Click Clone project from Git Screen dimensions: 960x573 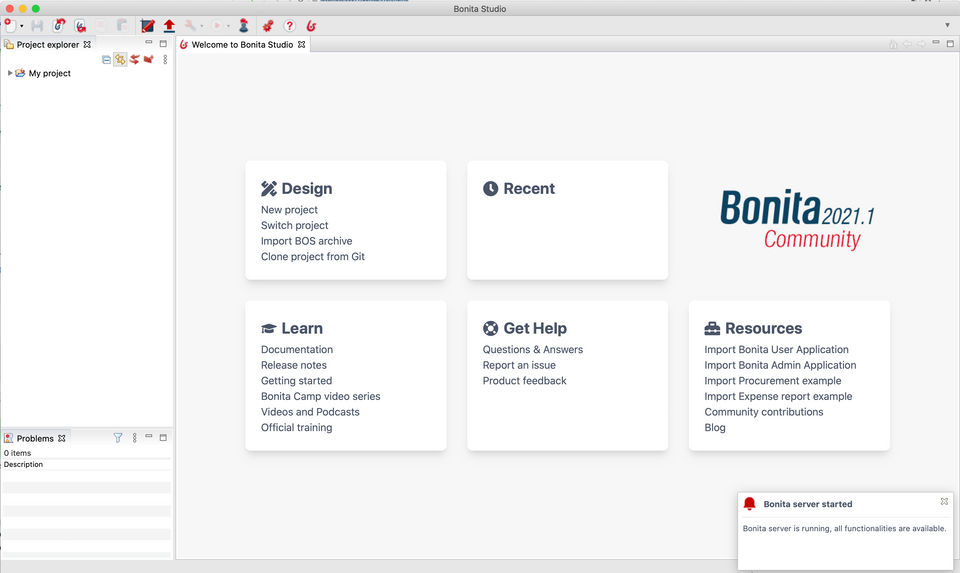pyautogui.click(x=312, y=257)
